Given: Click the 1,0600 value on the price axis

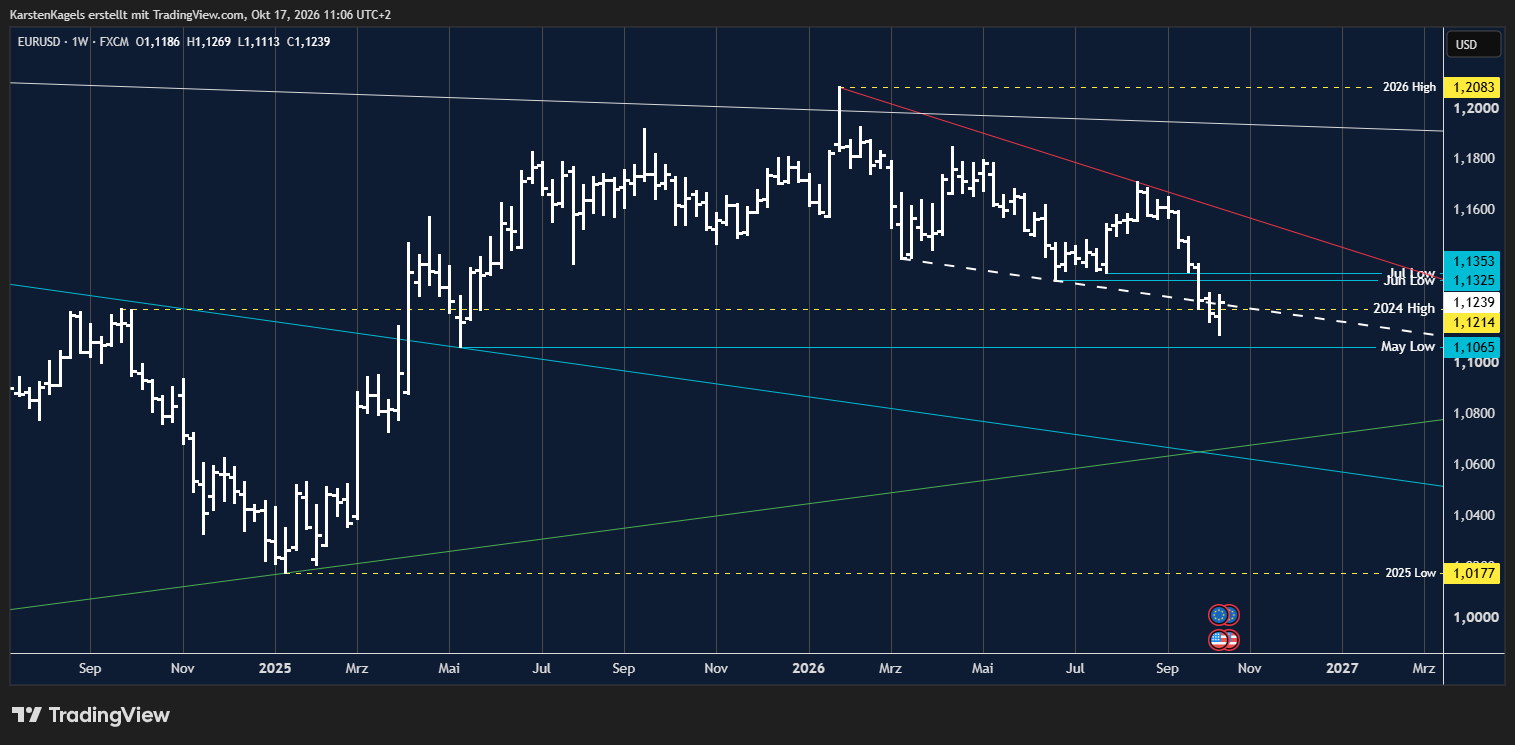Looking at the screenshot, I should click(x=1475, y=465).
